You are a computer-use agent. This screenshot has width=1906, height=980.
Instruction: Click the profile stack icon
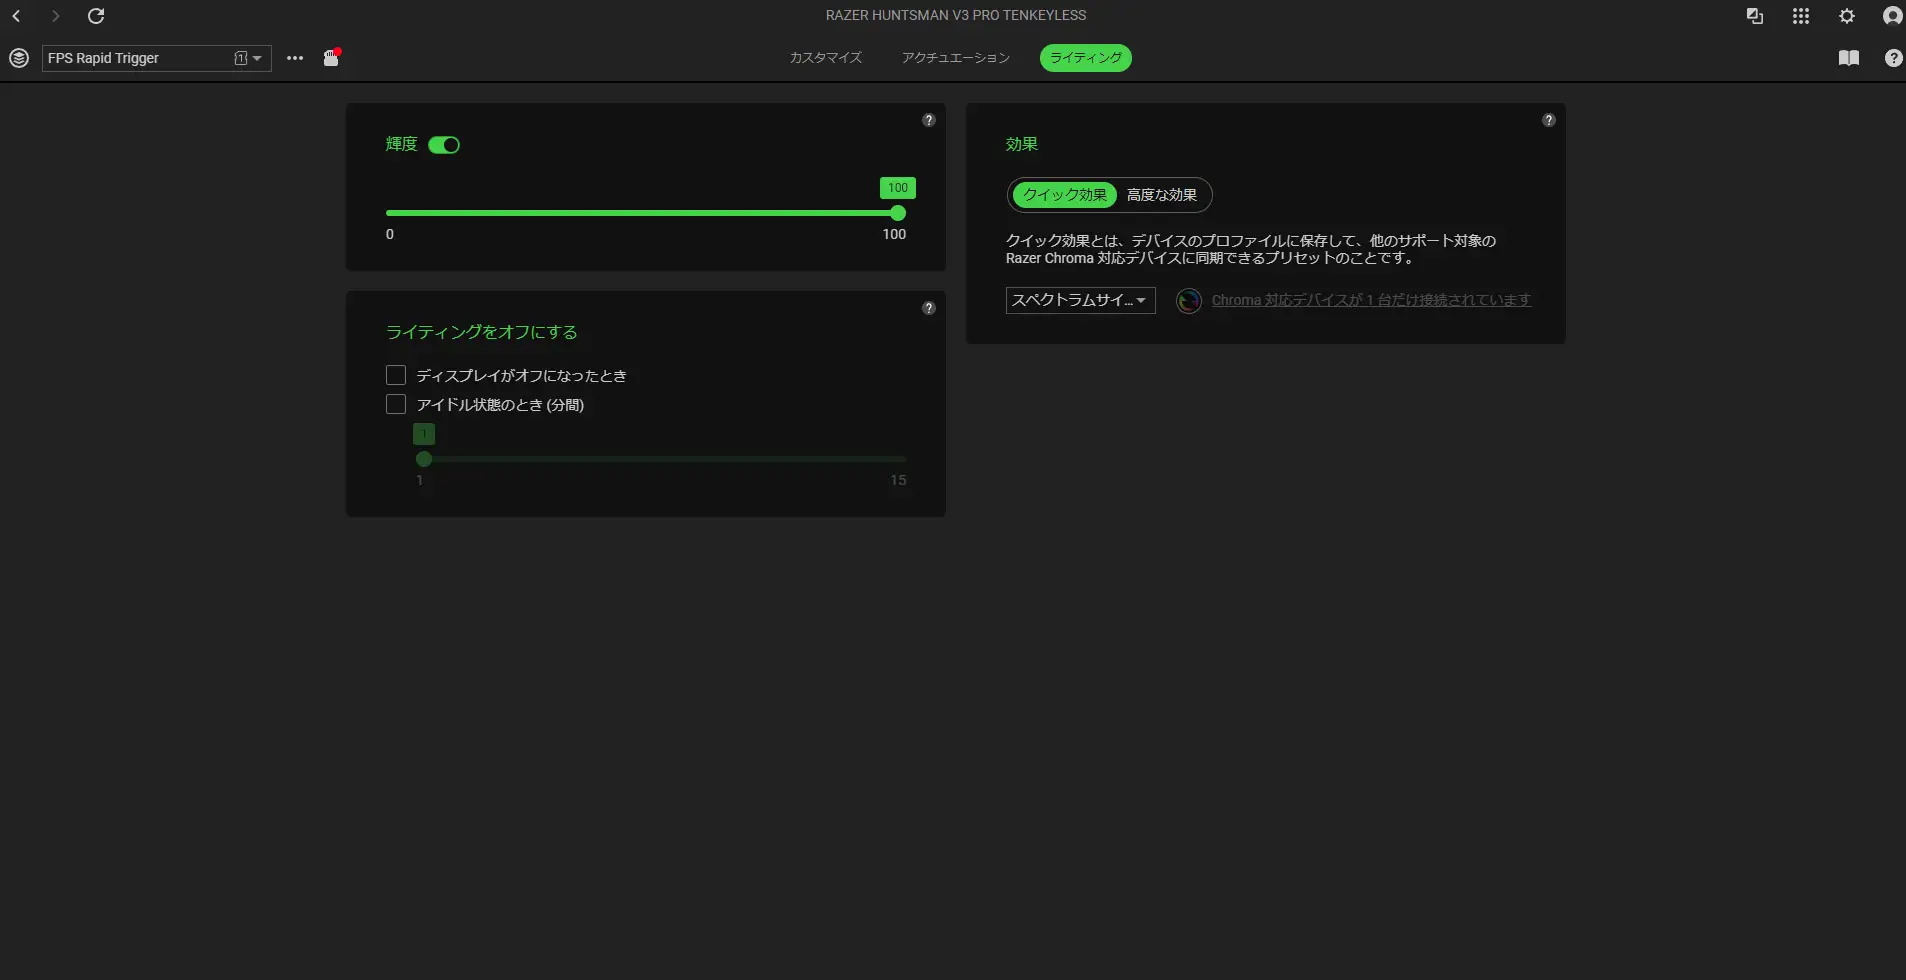pos(19,58)
